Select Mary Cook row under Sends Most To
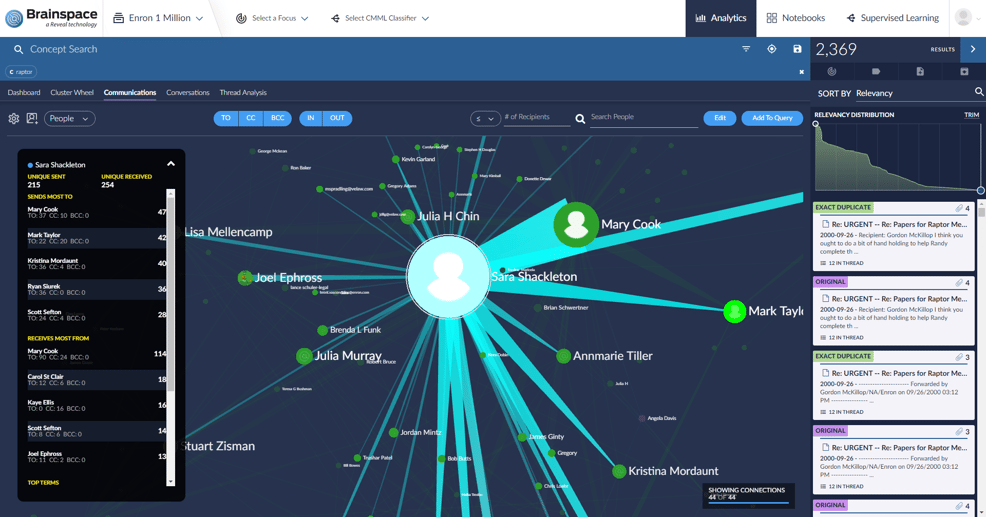The height and width of the screenshot is (517, 986). pos(97,213)
